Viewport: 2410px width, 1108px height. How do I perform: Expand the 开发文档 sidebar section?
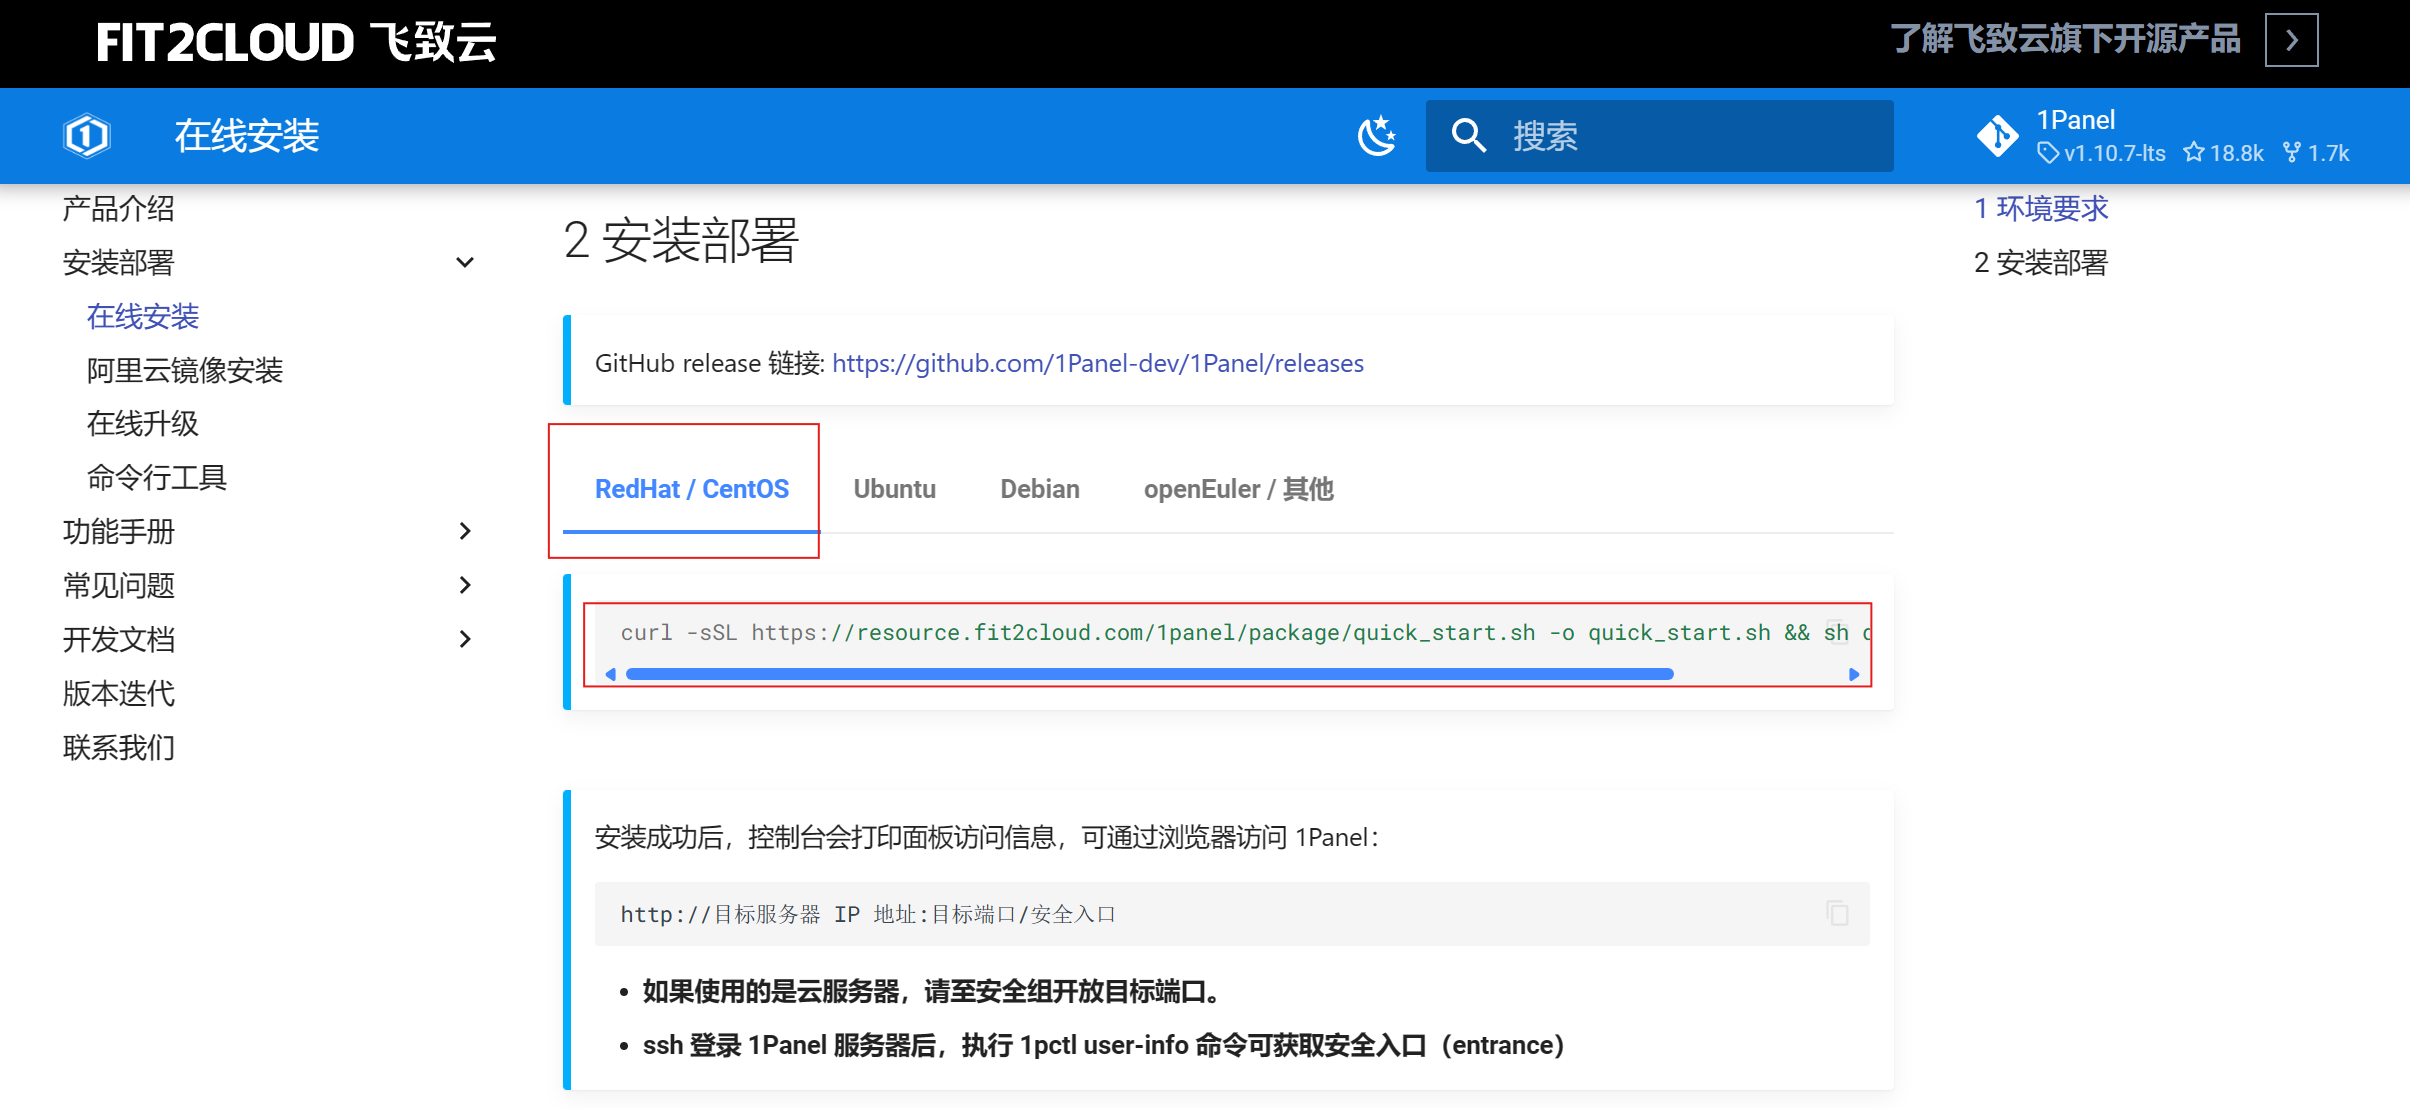coord(465,639)
